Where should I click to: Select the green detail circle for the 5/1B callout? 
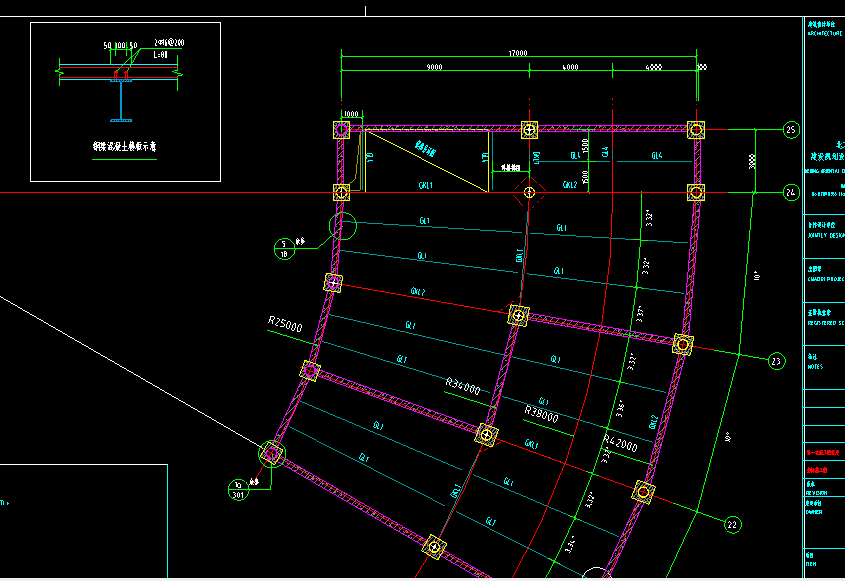tap(343, 226)
